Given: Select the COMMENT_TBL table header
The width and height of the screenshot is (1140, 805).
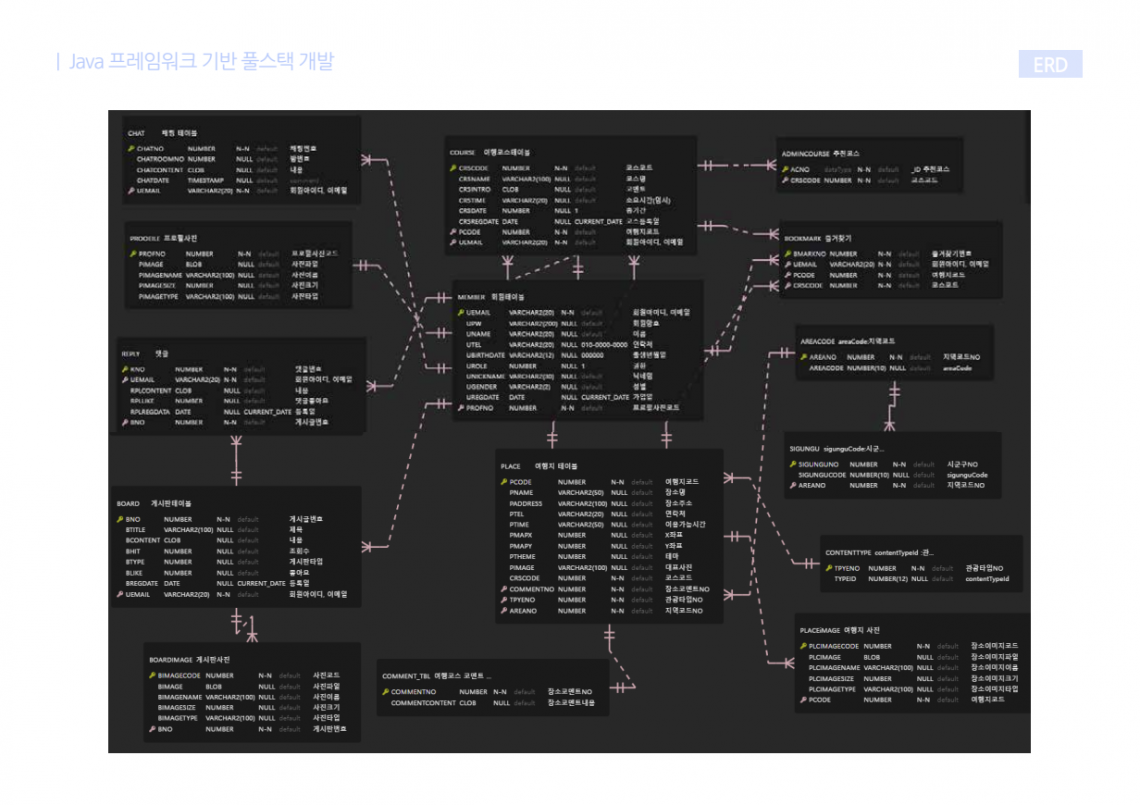Looking at the screenshot, I should point(437,676).
